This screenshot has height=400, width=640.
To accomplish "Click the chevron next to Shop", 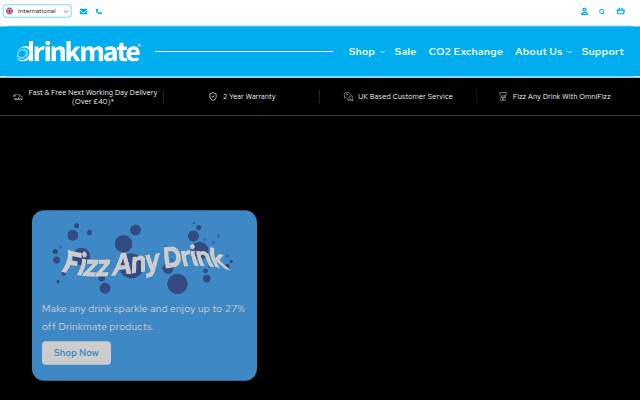I will point(382,52).
